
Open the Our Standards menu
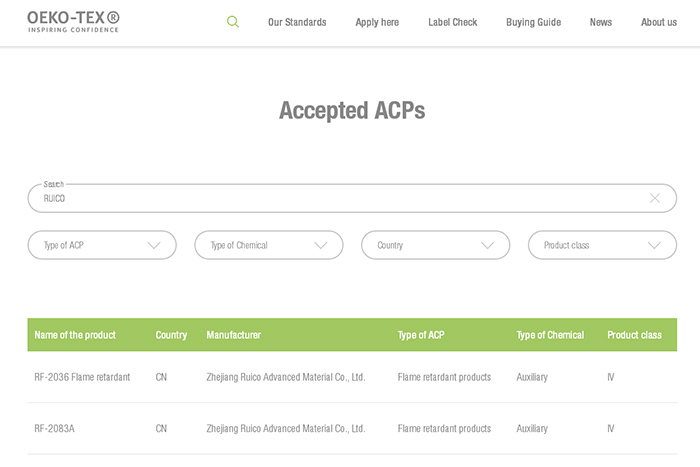click(297, 22)
